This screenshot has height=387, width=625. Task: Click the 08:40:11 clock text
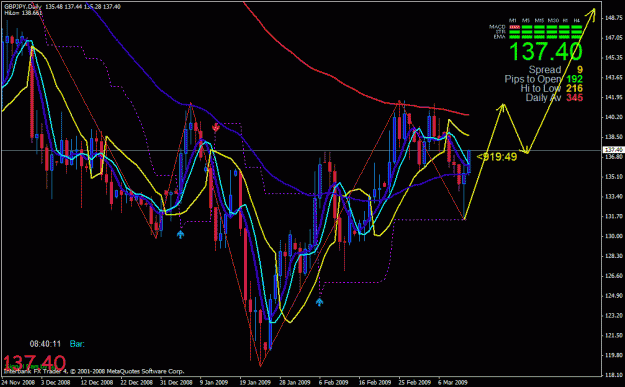point(45,344)
